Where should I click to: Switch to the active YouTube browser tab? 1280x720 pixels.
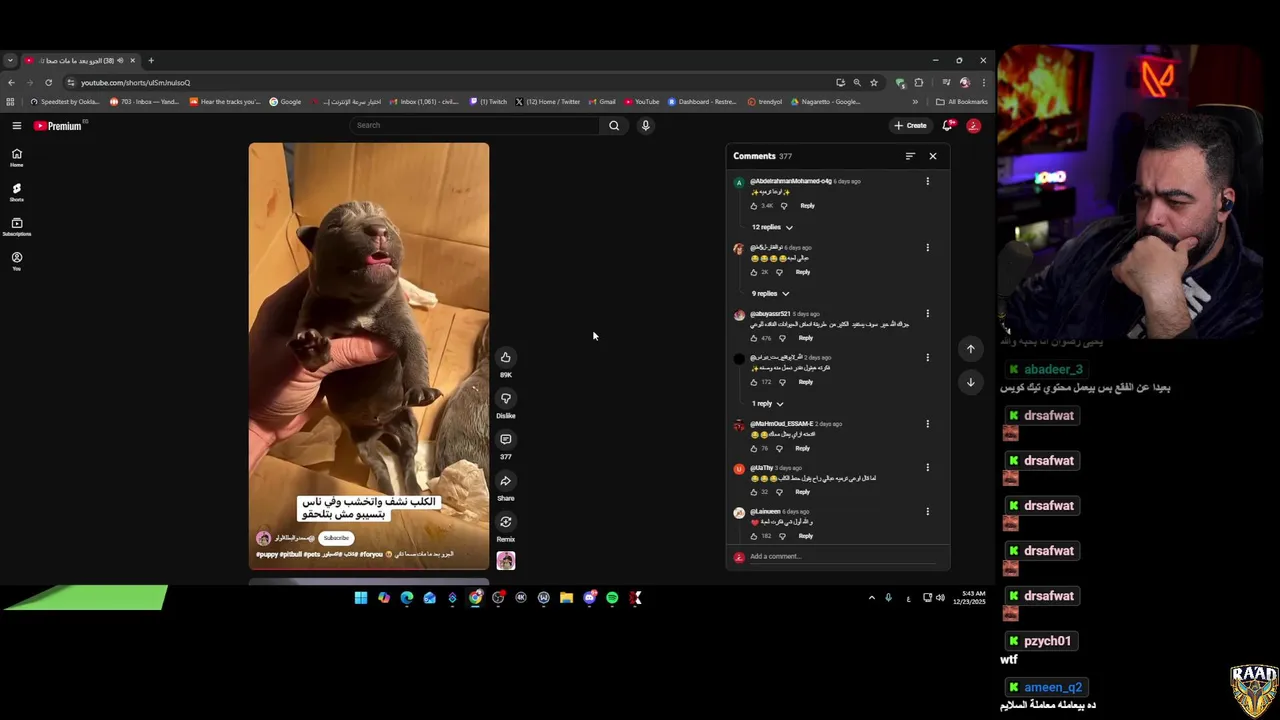click(x=80, y=60)
